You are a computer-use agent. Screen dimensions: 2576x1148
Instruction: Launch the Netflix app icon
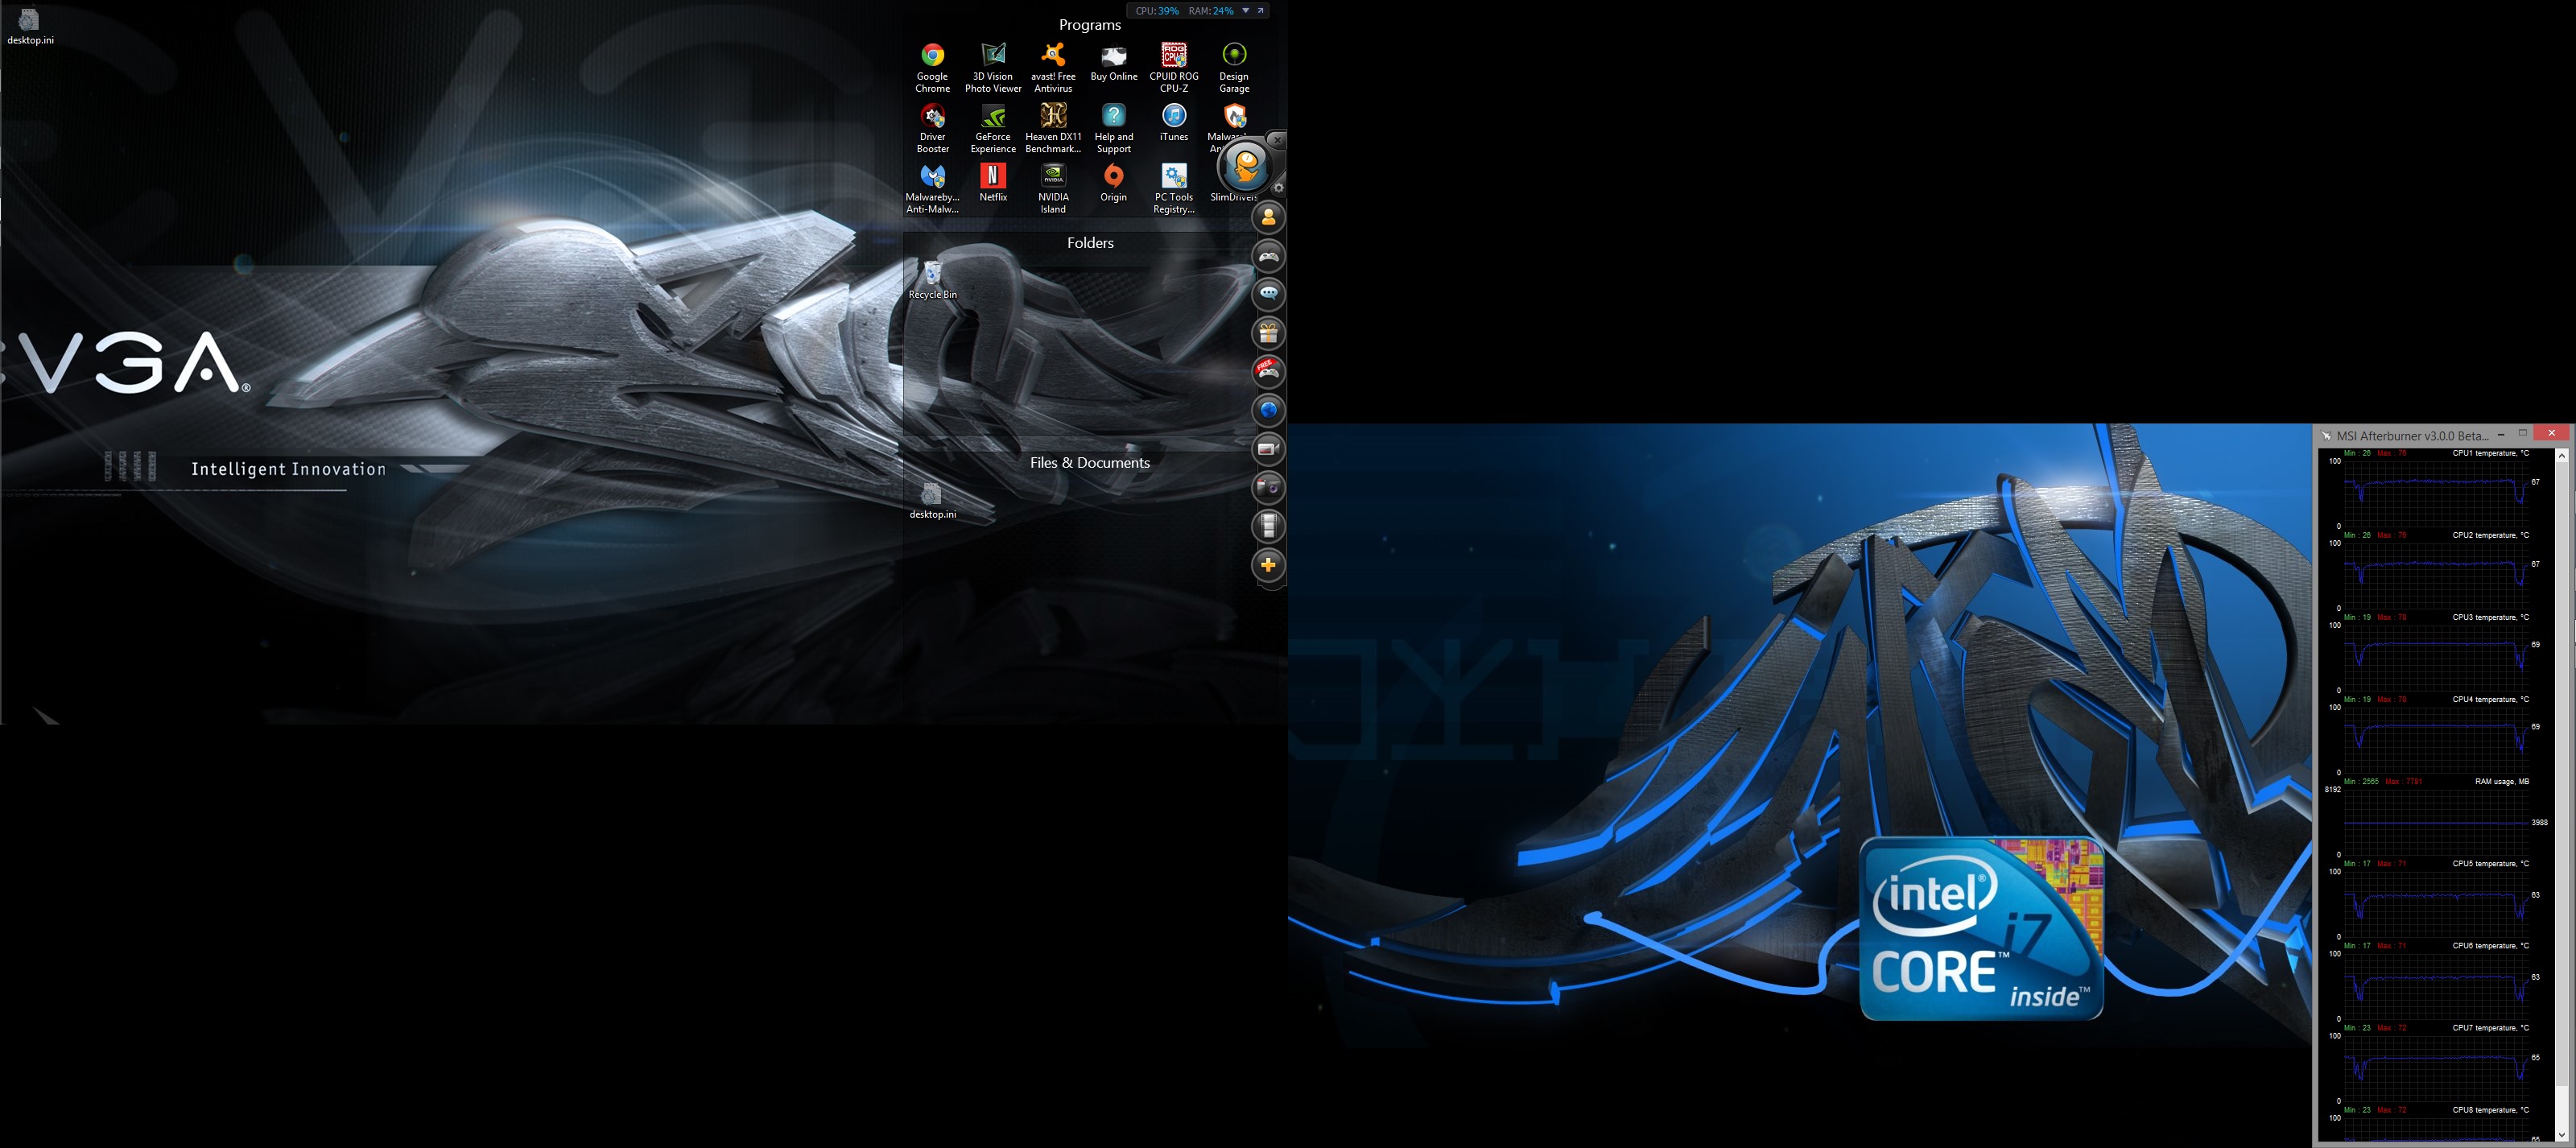pyautogui.click(x=993, y=182)
